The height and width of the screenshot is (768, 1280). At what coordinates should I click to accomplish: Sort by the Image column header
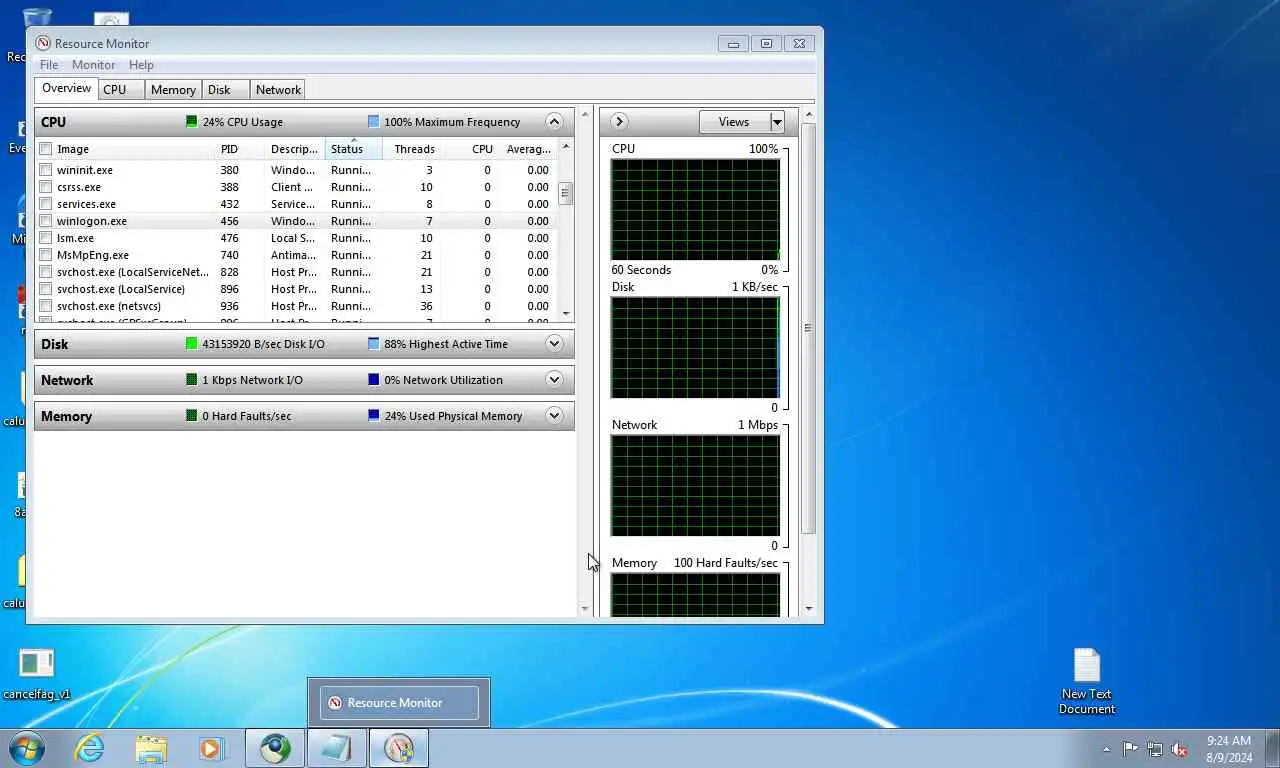point(125,149)
